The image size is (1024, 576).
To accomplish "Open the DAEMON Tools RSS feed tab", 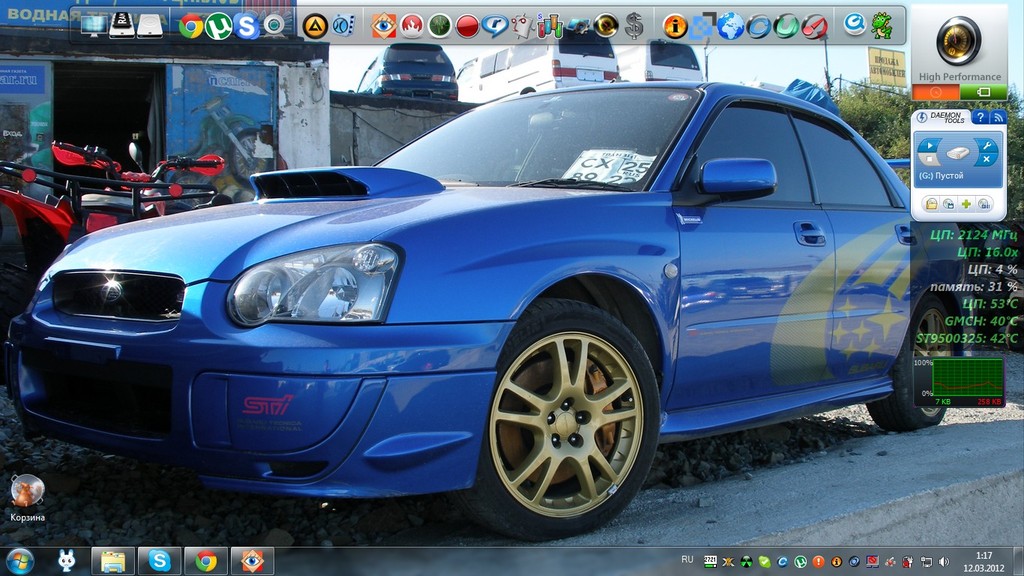I will pyautogui.click(x=997, y=117).
